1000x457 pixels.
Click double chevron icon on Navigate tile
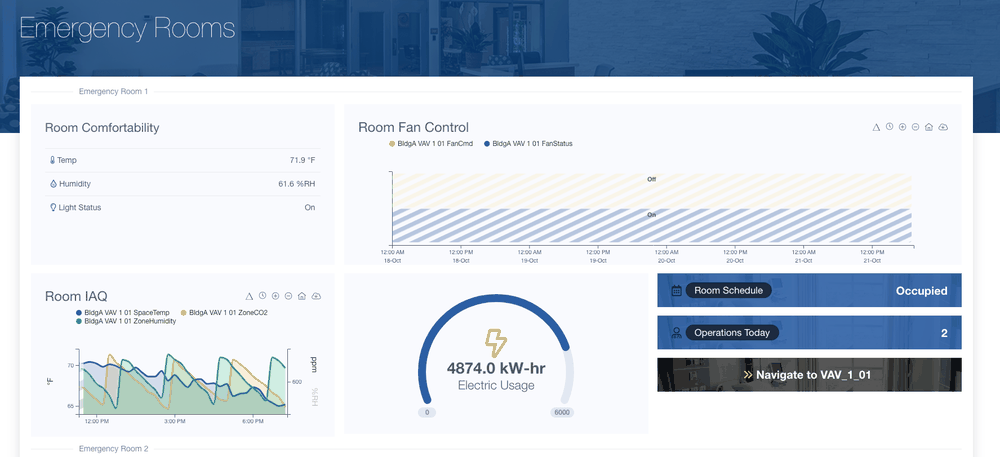click(x=748, y=375)
